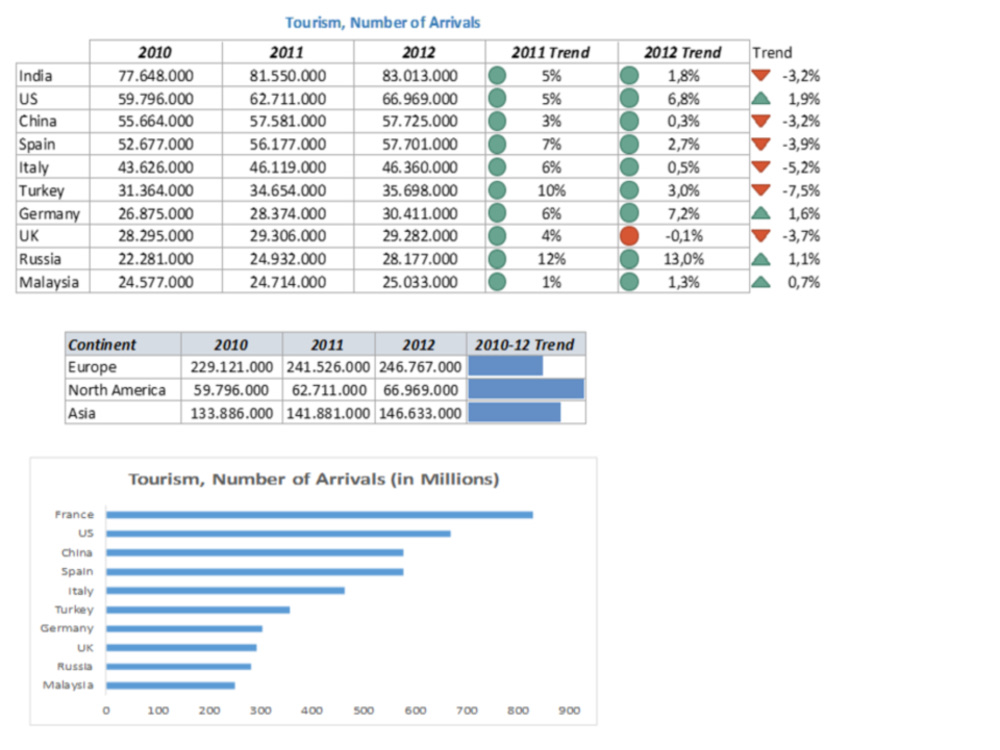Select the cell containing 30.411.000
Image resolution: width=1000 pixels, height=750 pixels.
pos(420,214)
